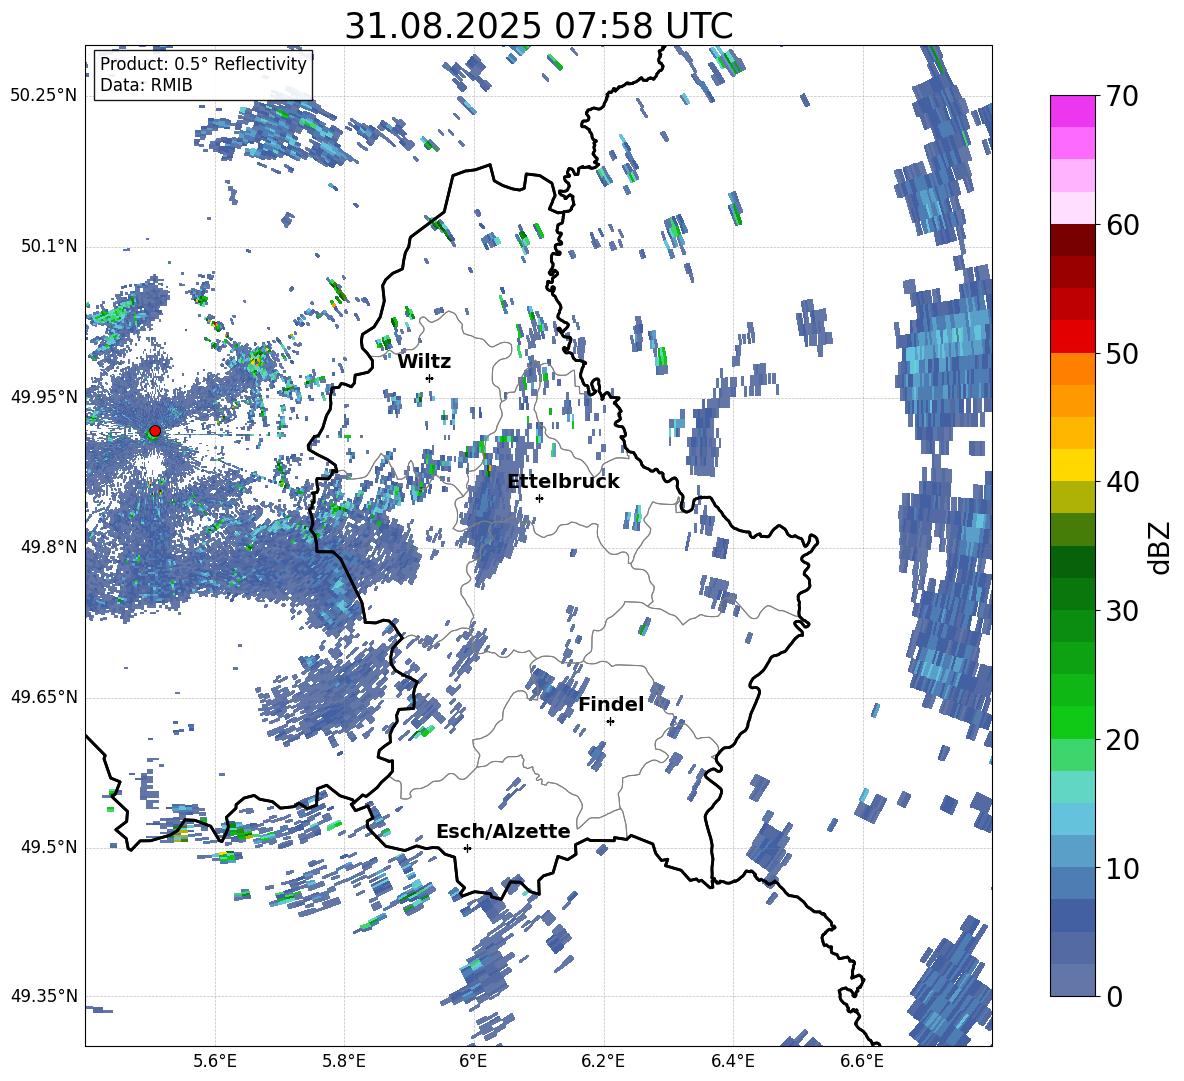Click the Wiltz city label
This screenshot has height=1081, width=1184.
424,362
